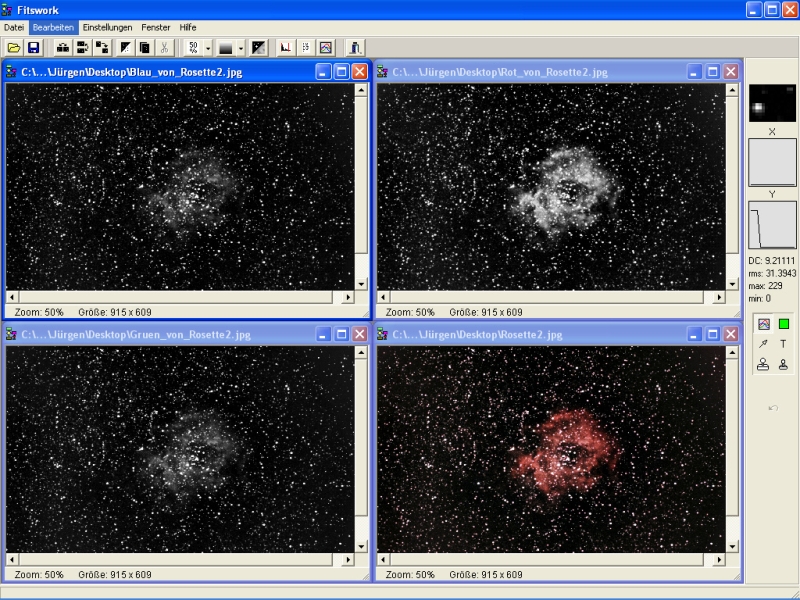Open the gradient display dropdown arrow

point(241,47)
